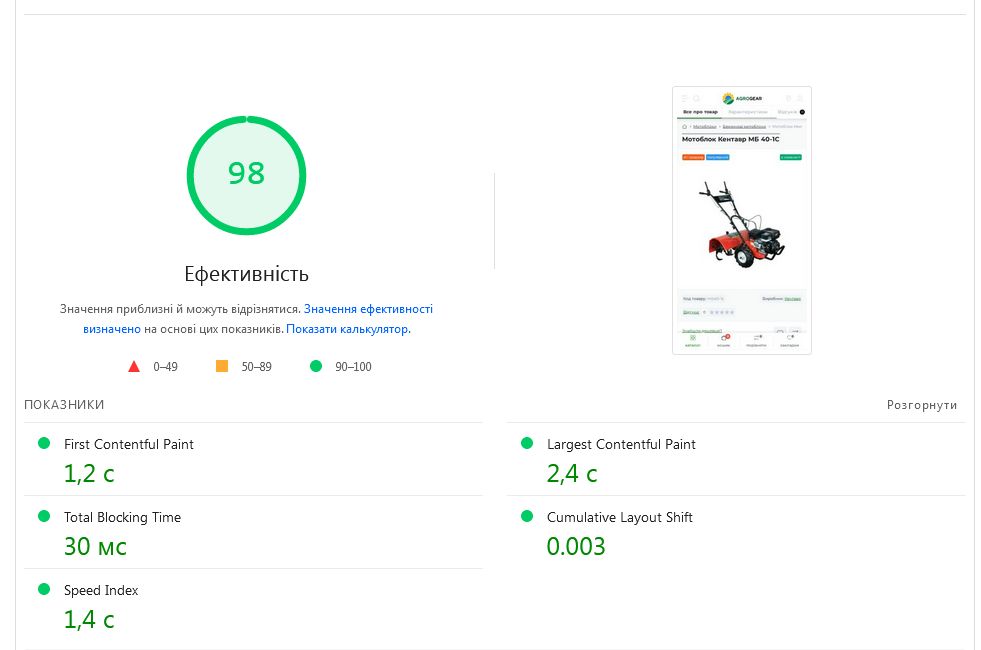Viewport: 981px width, 650px height.
Task: Click the green dot beside Largest Contentful Paint
Action: point(527,443)
